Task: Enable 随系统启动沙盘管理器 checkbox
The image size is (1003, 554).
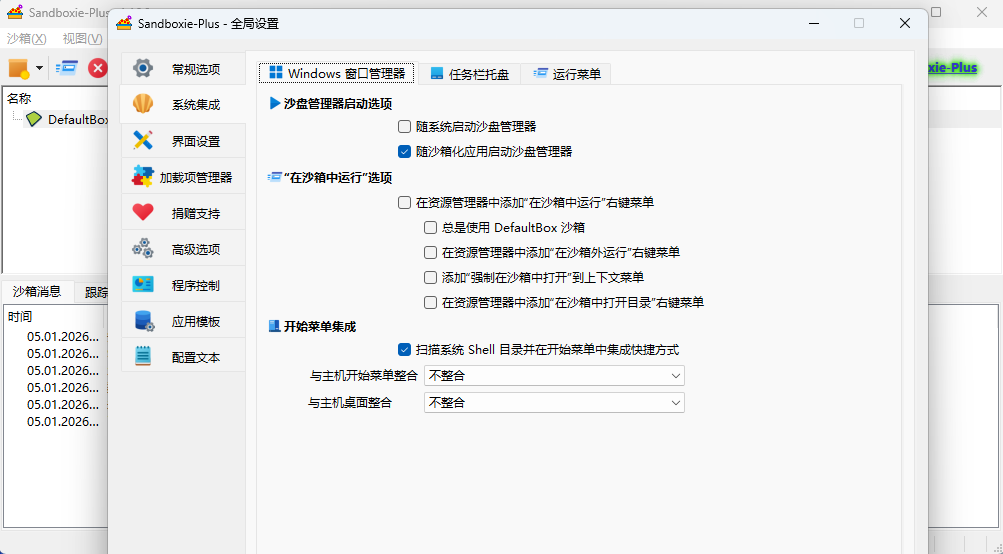Action: [405, 127]
